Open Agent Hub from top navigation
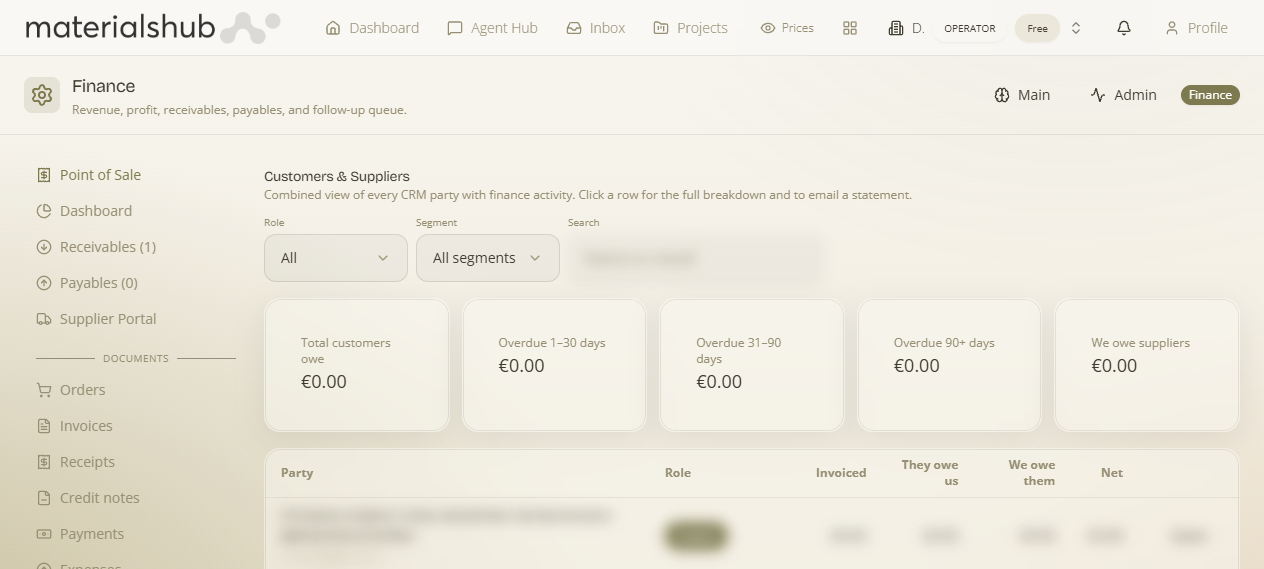Viewport: 1264px width, 569px height. pos(492,28)
